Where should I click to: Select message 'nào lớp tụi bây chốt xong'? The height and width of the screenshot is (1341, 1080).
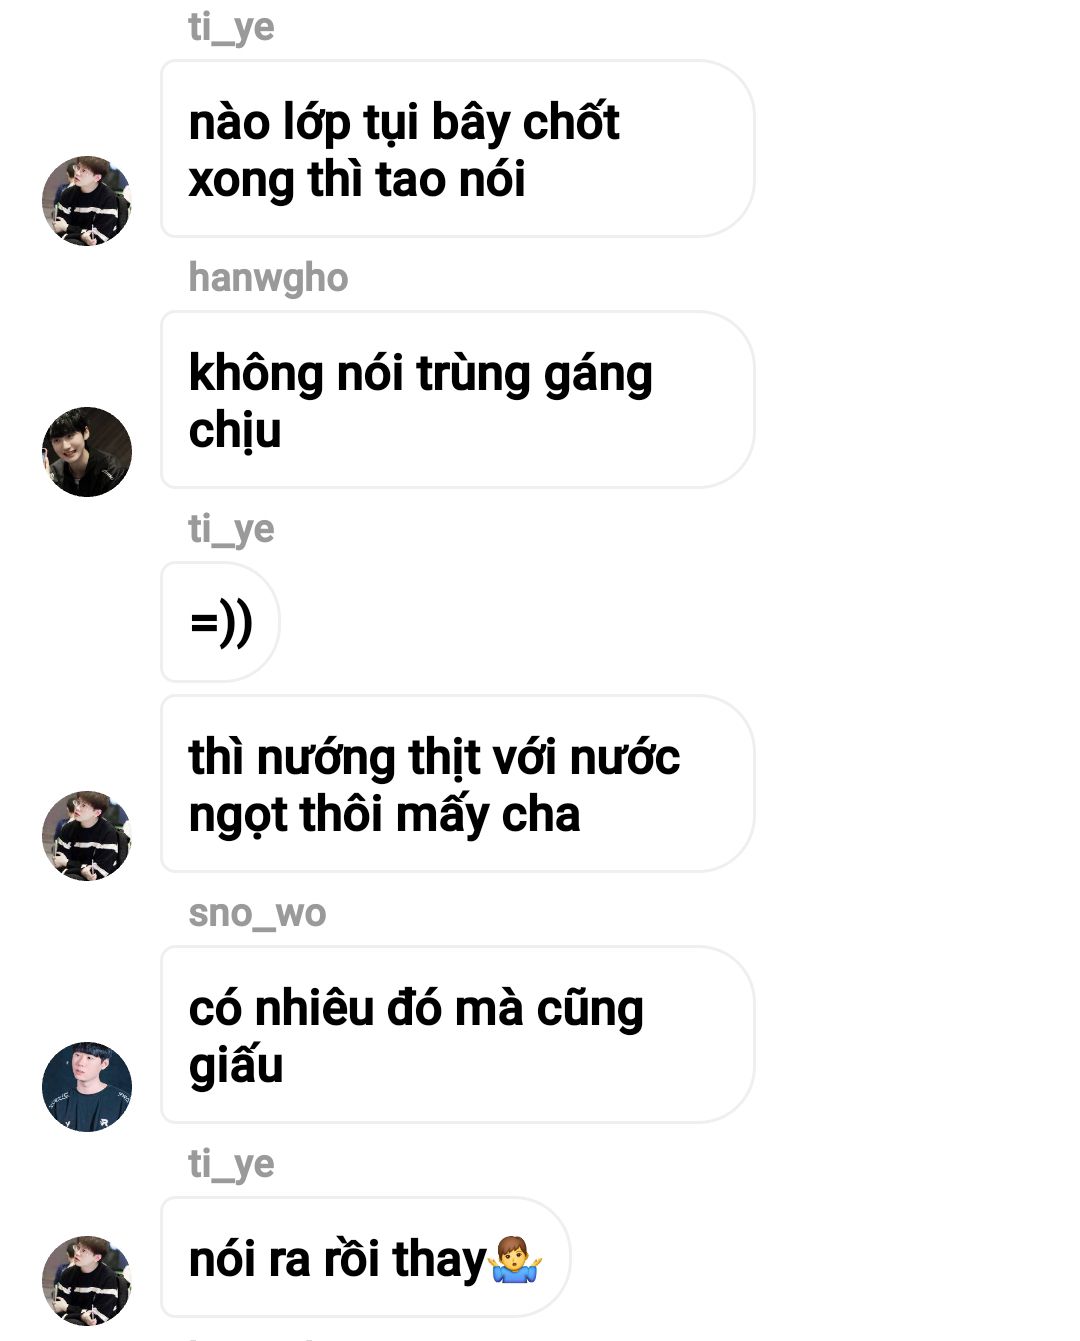(x=457, y=149)
